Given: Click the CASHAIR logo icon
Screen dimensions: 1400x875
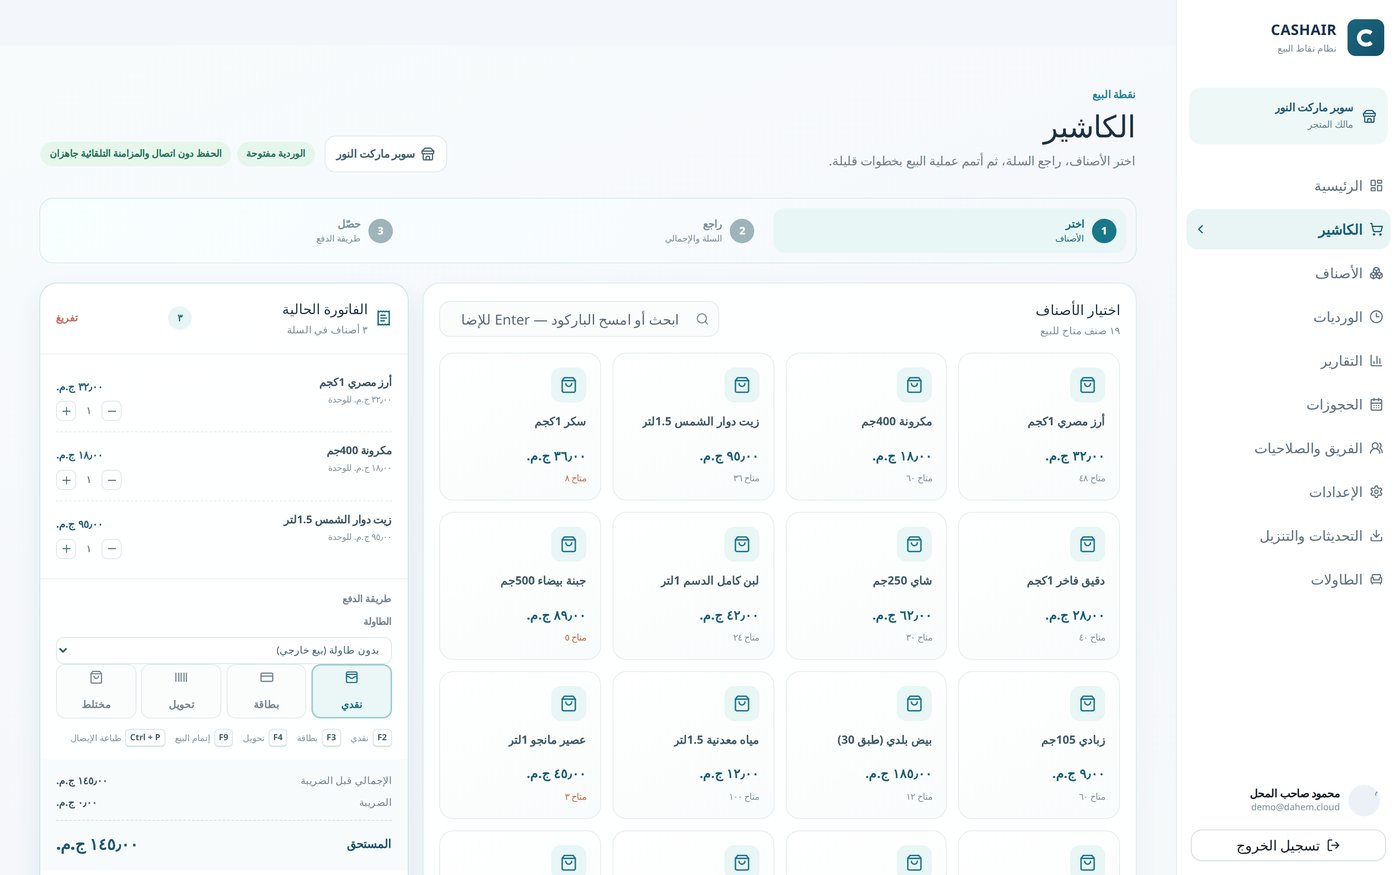Looking at the screenshot, I should 1365,38.
